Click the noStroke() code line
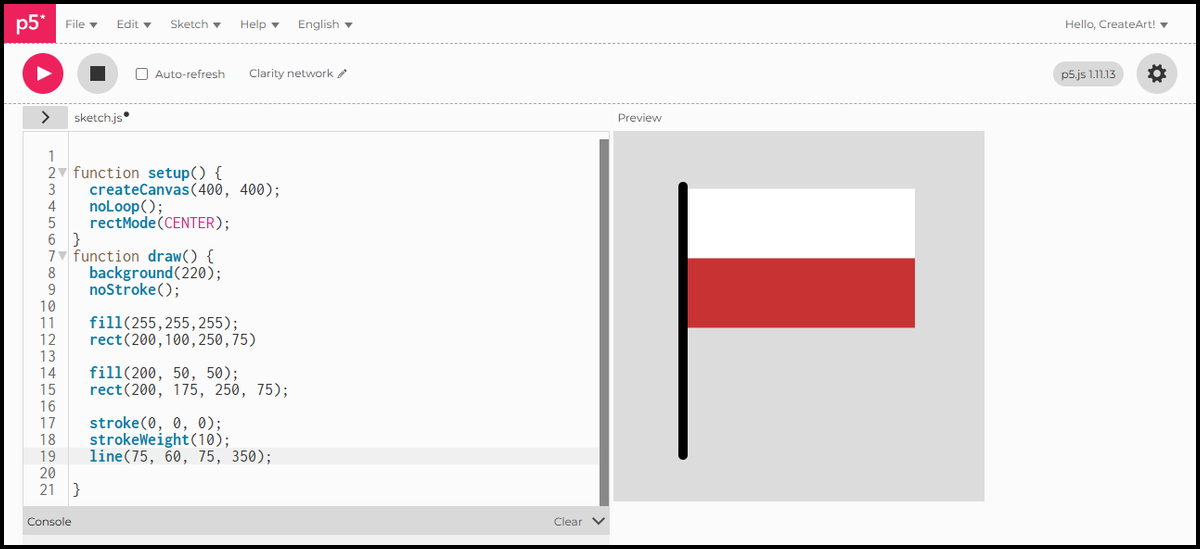 coord(135,290)
